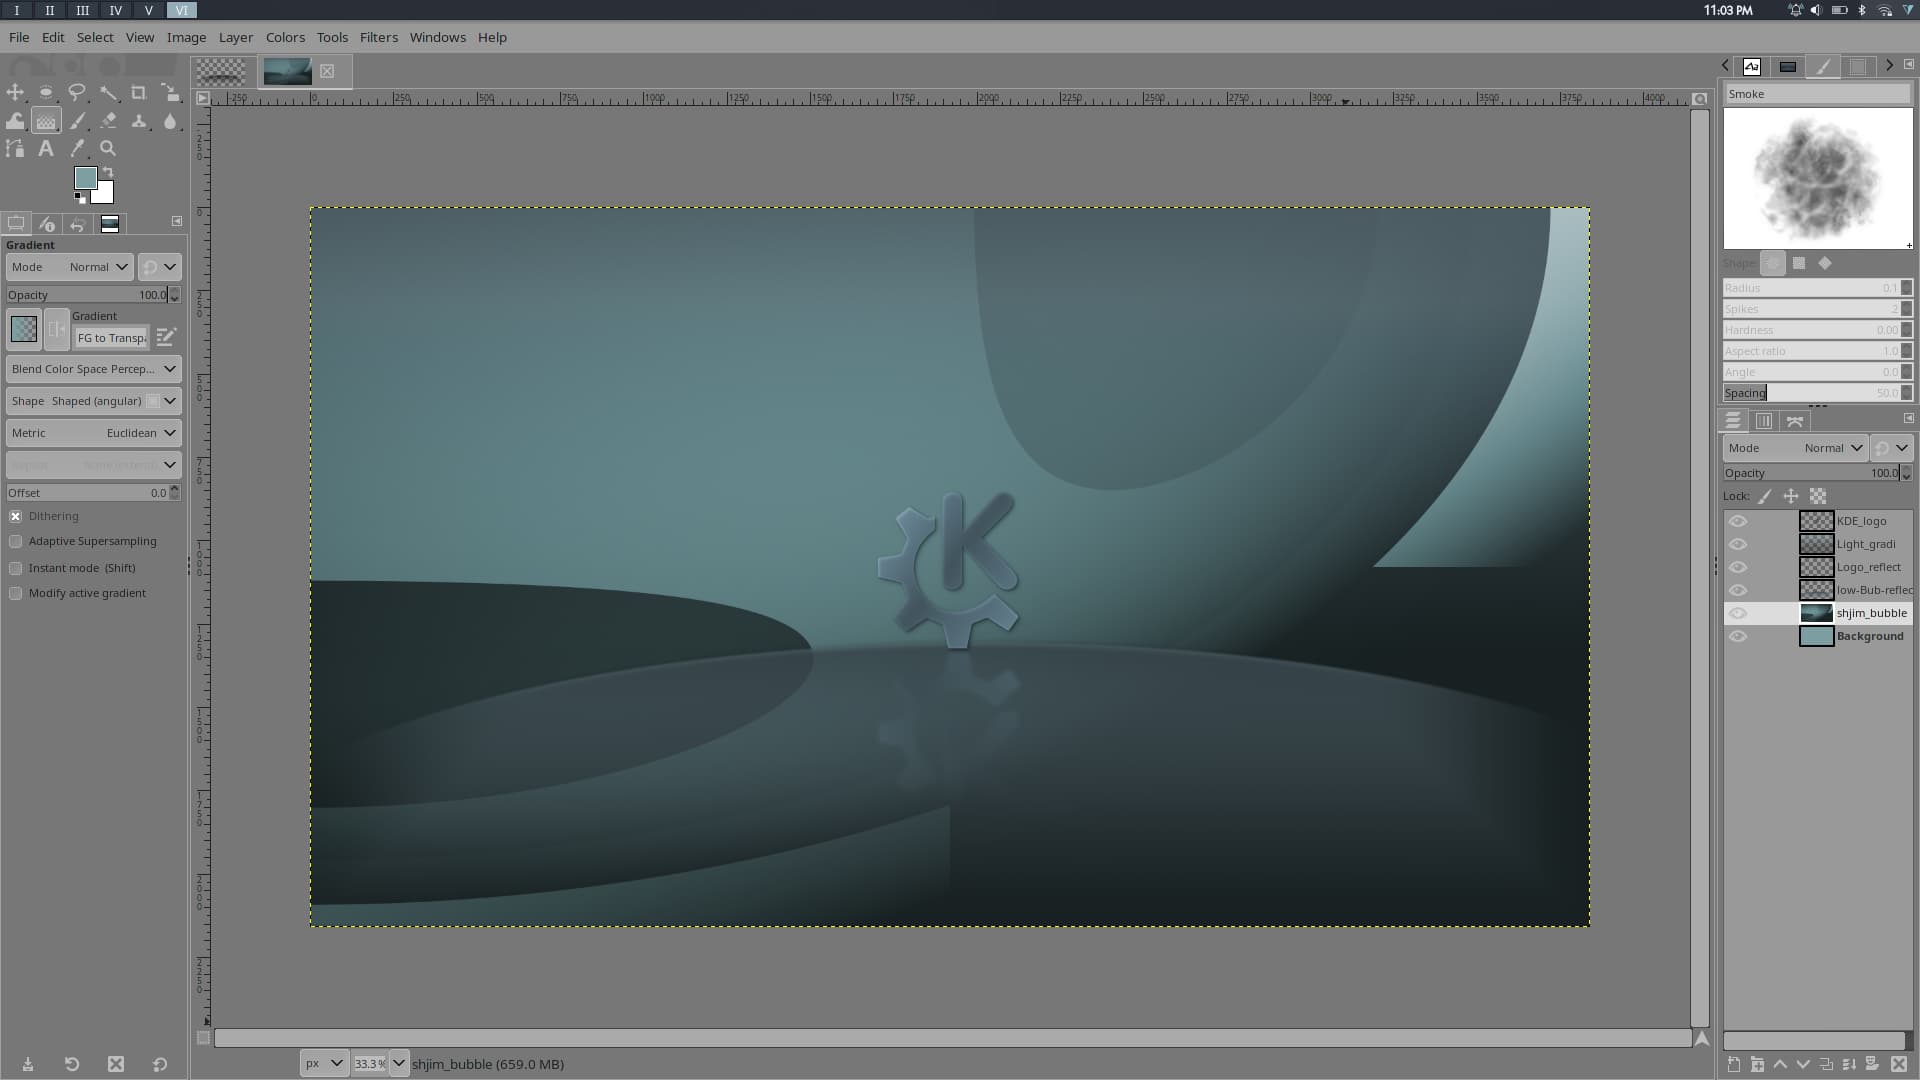Switch to the Device Status tab
This screenshot has width=1920, height=1080.
coord(47,224)
